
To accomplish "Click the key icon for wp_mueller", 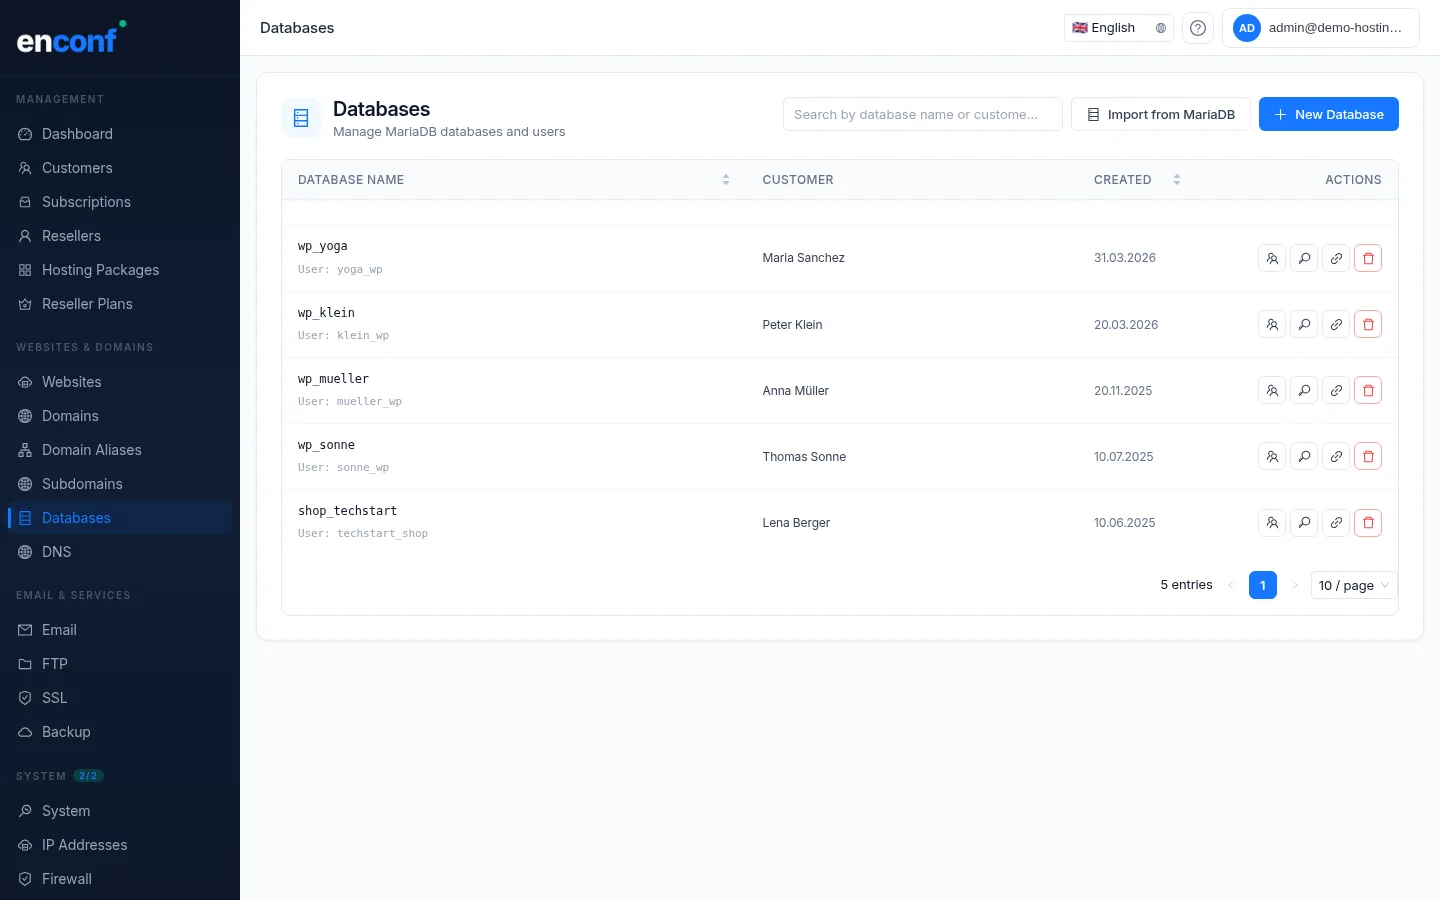I will [x=1304, y=390].
